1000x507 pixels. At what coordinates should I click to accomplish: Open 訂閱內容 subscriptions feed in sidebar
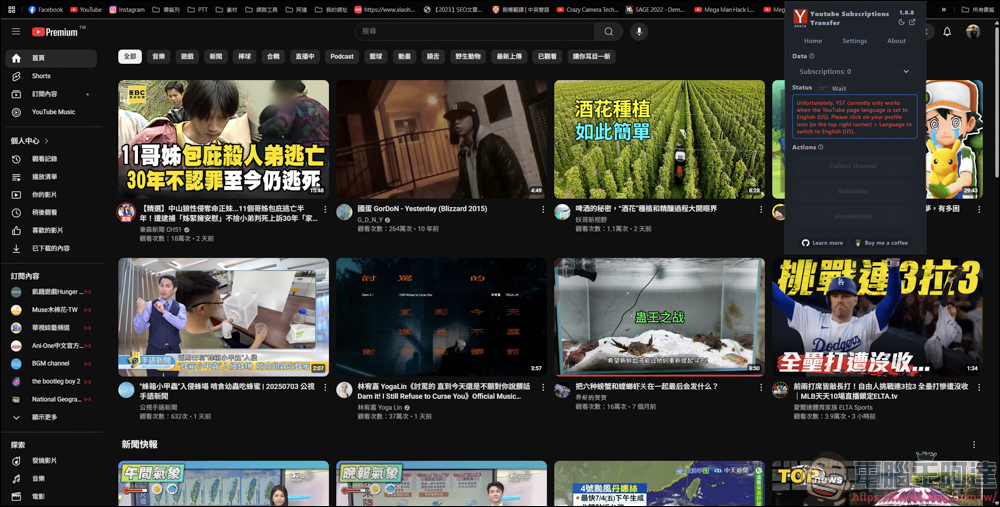pos(51,94)
